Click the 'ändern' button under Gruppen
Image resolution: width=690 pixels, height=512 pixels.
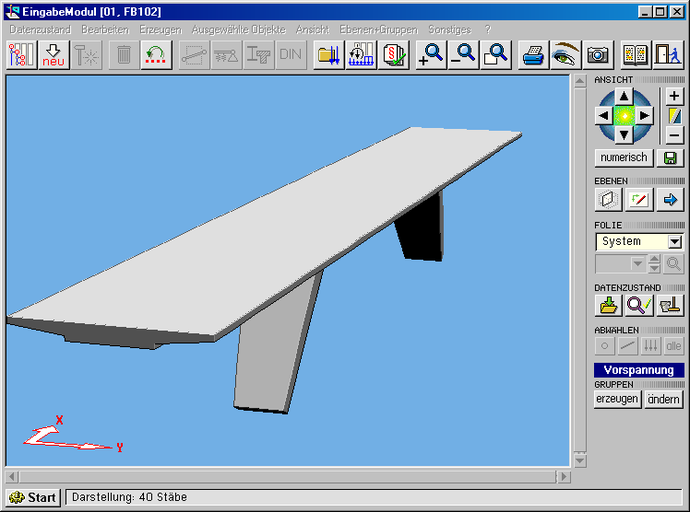tap(663, 399)
